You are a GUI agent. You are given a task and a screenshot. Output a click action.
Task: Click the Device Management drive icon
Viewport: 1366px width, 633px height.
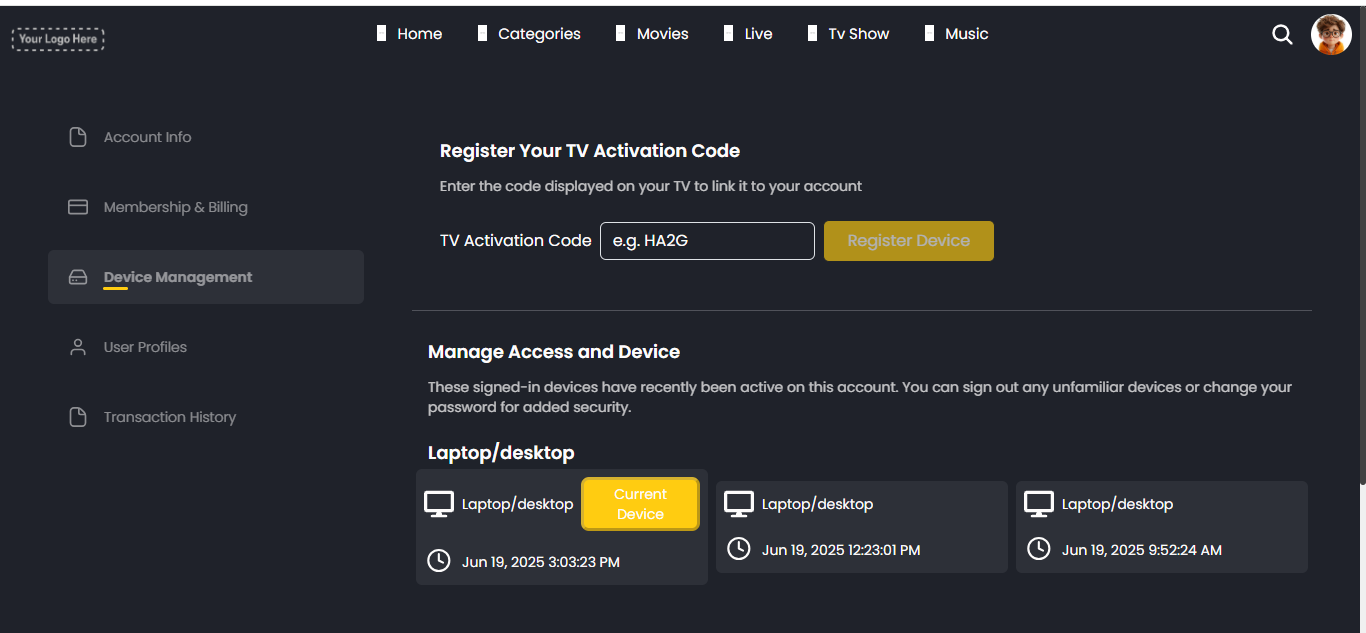[78, 277]
